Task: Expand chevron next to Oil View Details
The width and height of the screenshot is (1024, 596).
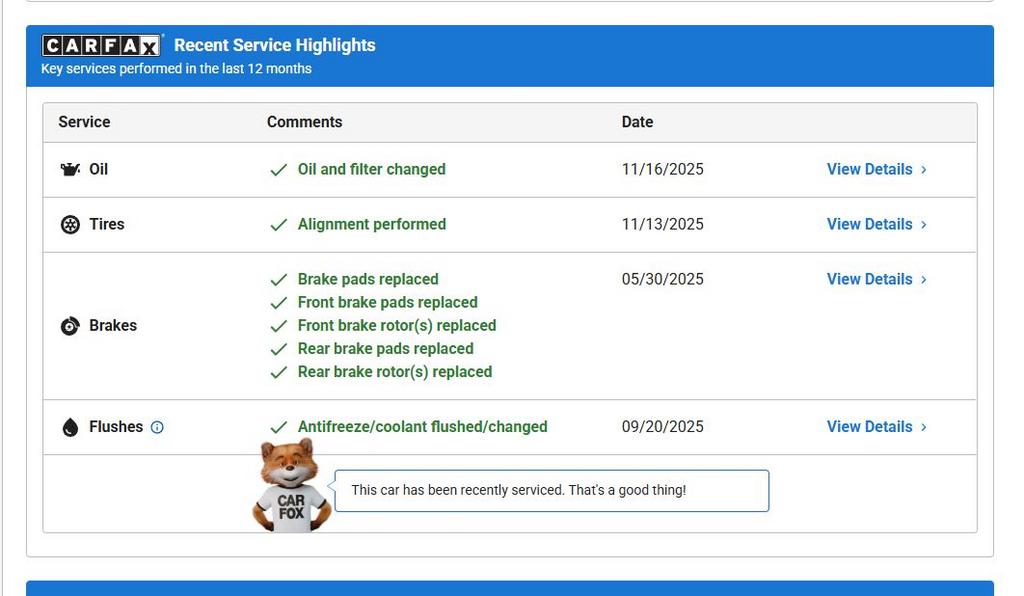Action: tap(923, 170)
